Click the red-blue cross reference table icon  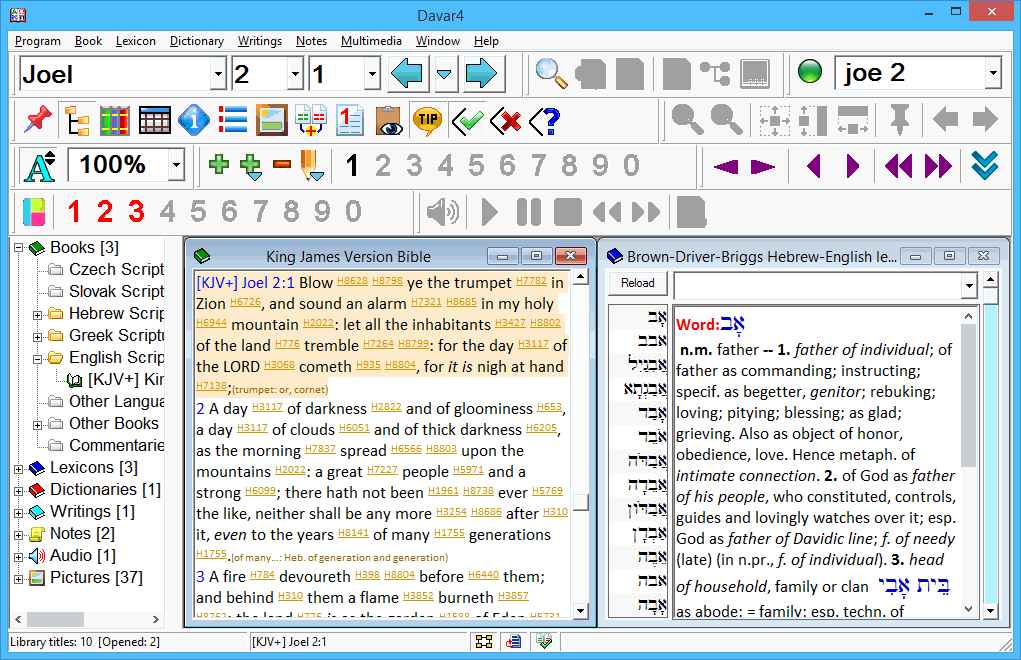pyautogui.click(x=311, y=120)
